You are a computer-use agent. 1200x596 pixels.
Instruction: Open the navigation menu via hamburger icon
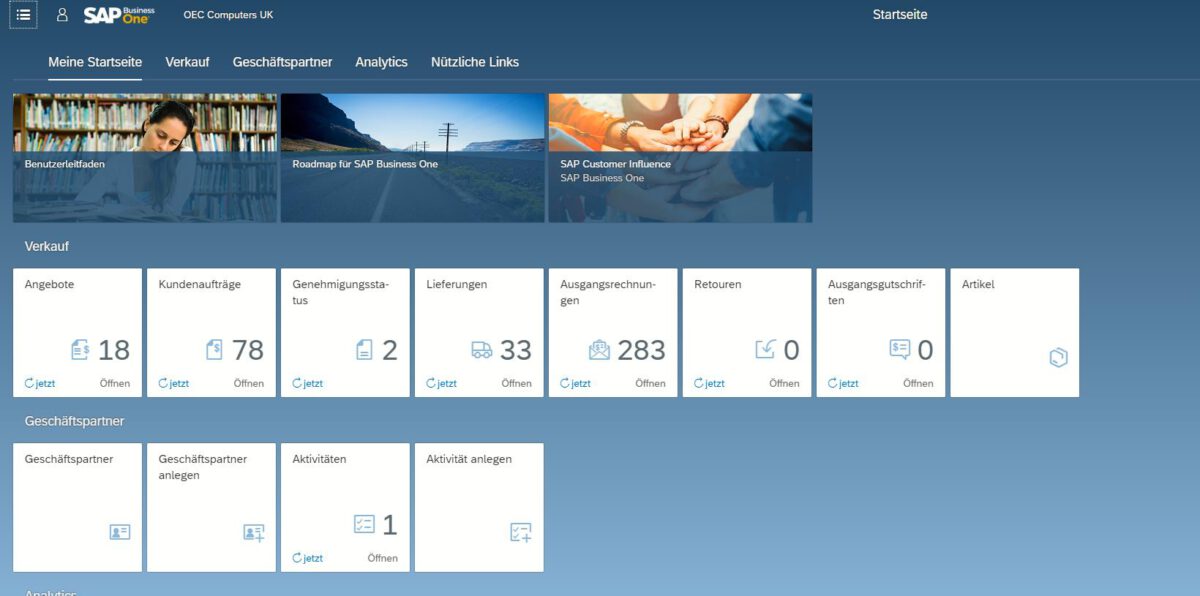(22, 14)
